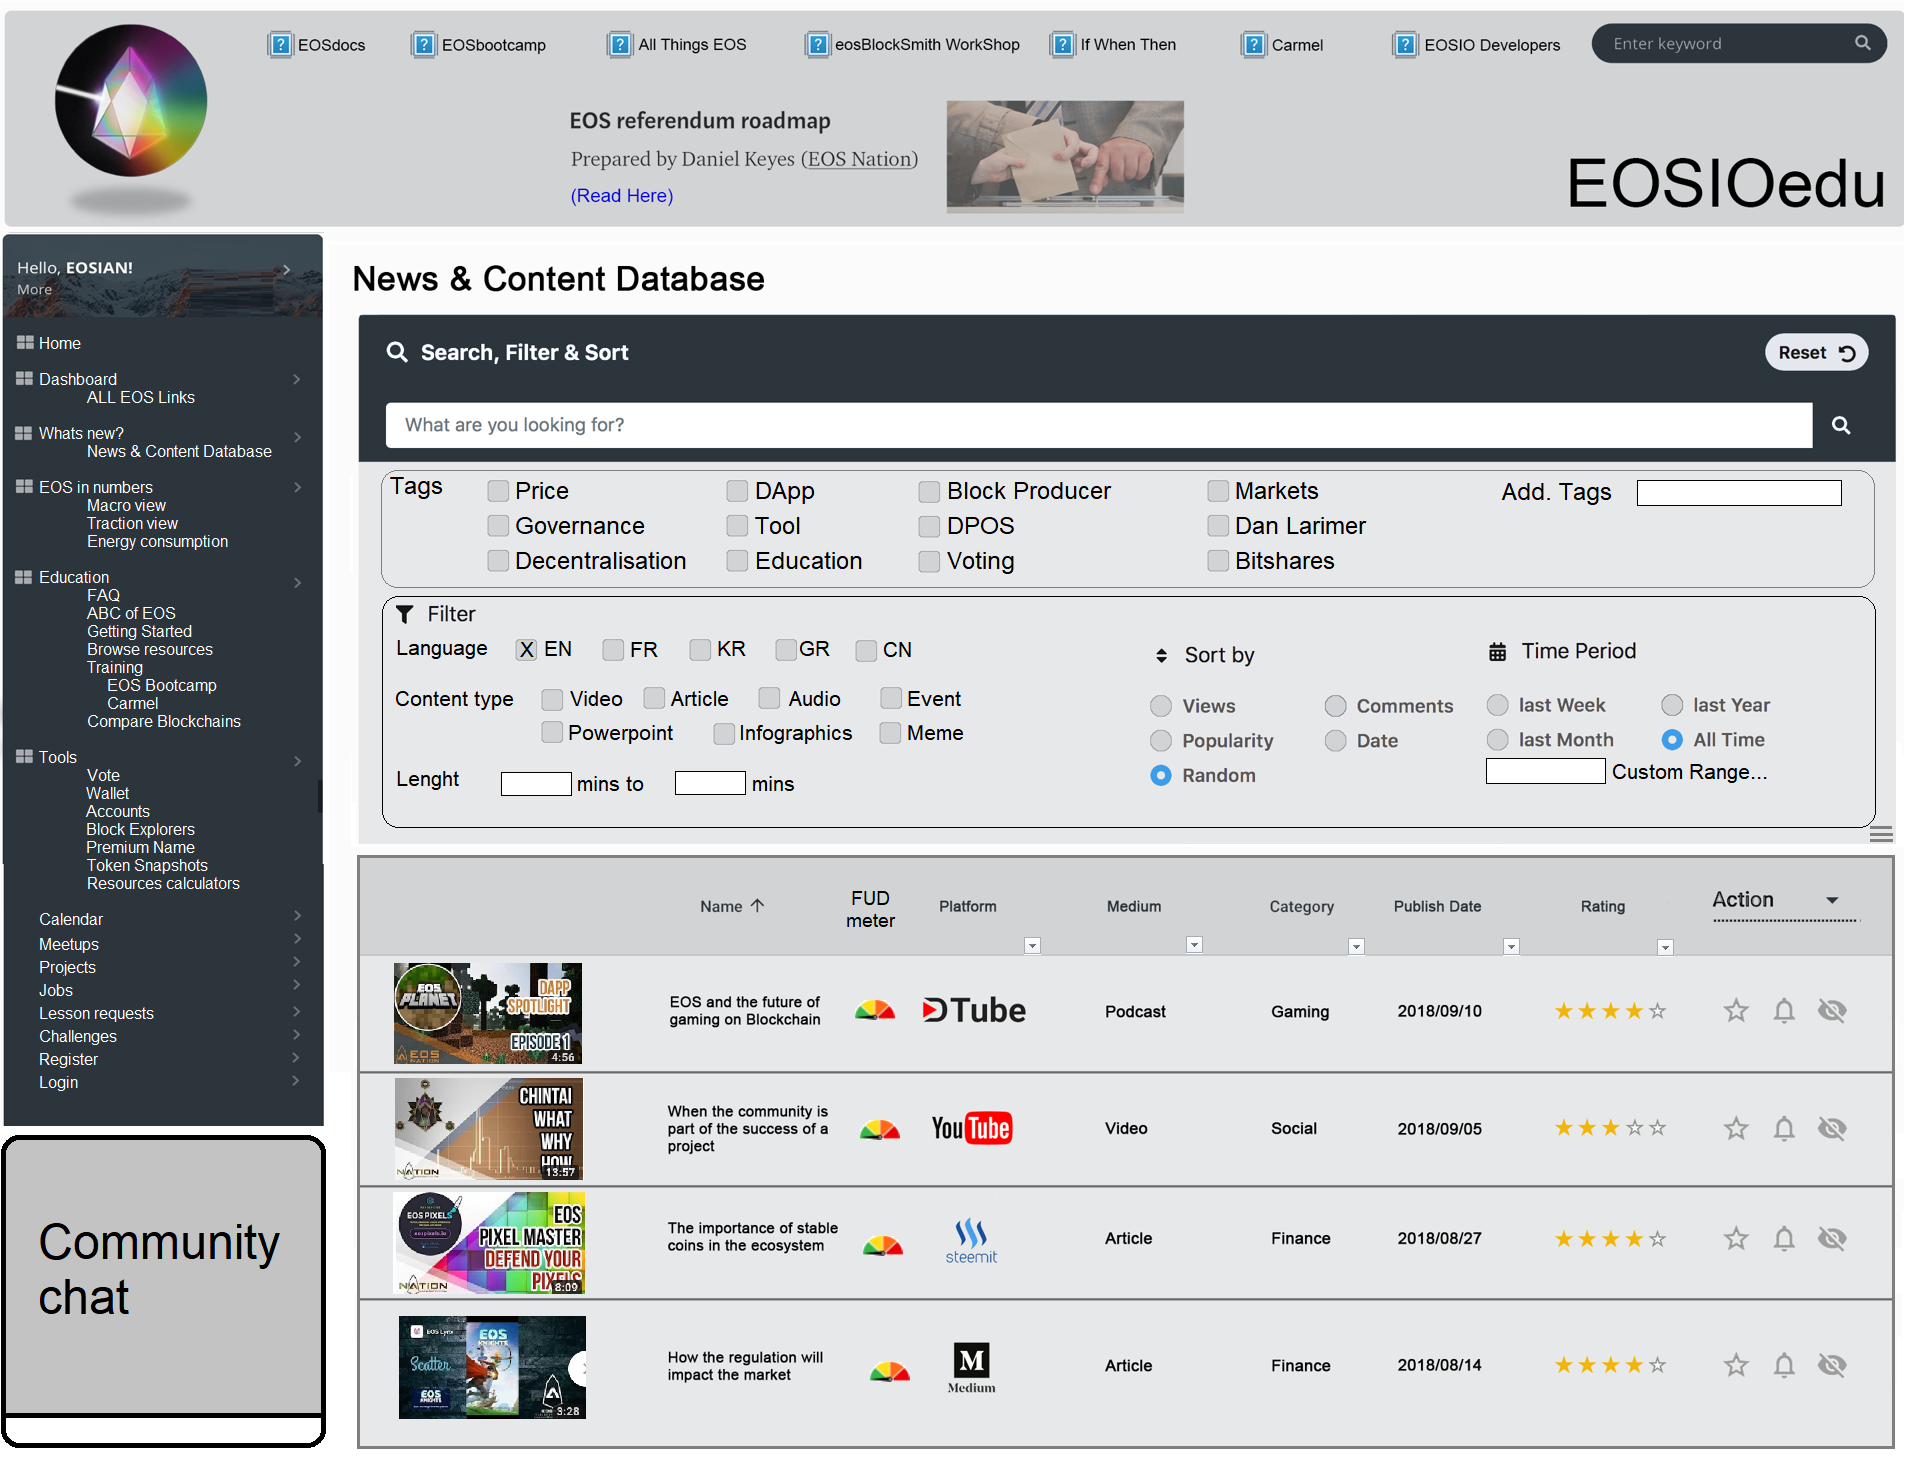
Task: Star the community success Video row
Action: point(1736,1128)
